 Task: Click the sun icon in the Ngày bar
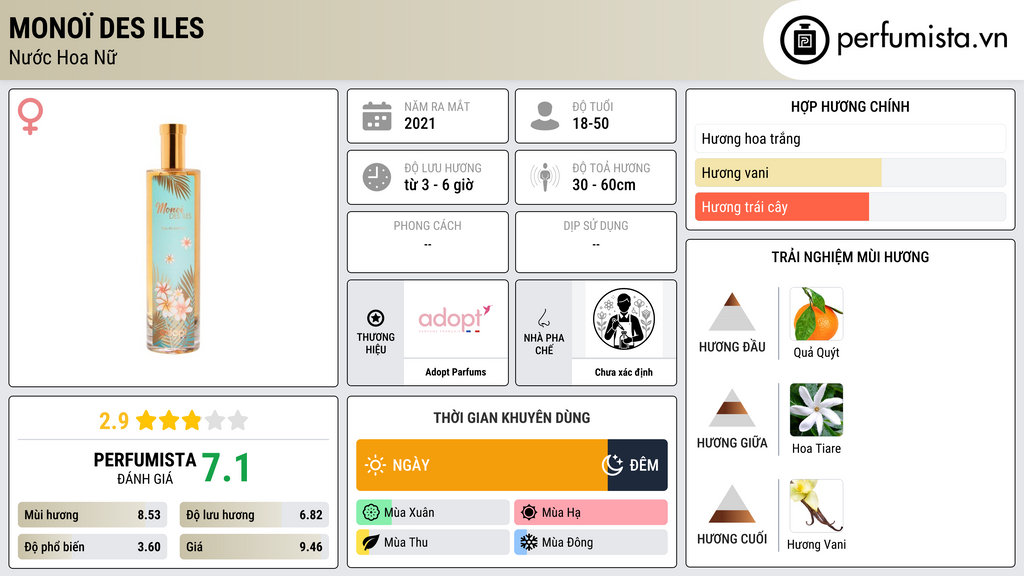[376, 465]
